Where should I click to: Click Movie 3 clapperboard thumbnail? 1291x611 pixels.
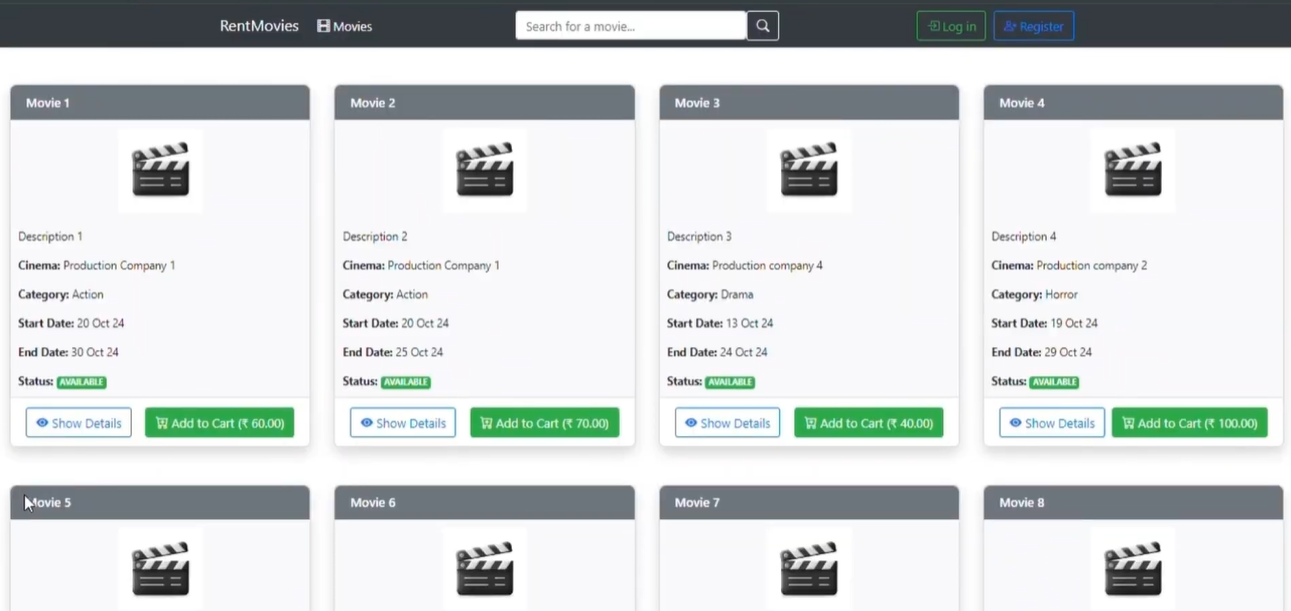pyautogui.click(x=809, y=171)
